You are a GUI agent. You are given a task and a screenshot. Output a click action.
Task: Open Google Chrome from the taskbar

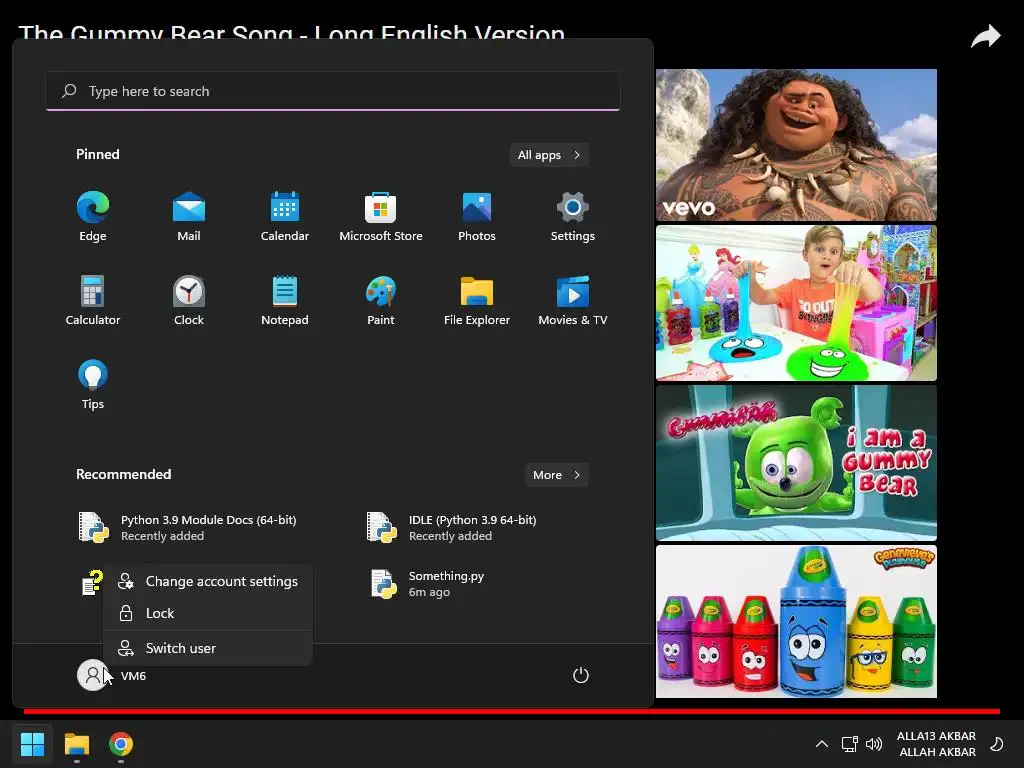pos(121,744)
